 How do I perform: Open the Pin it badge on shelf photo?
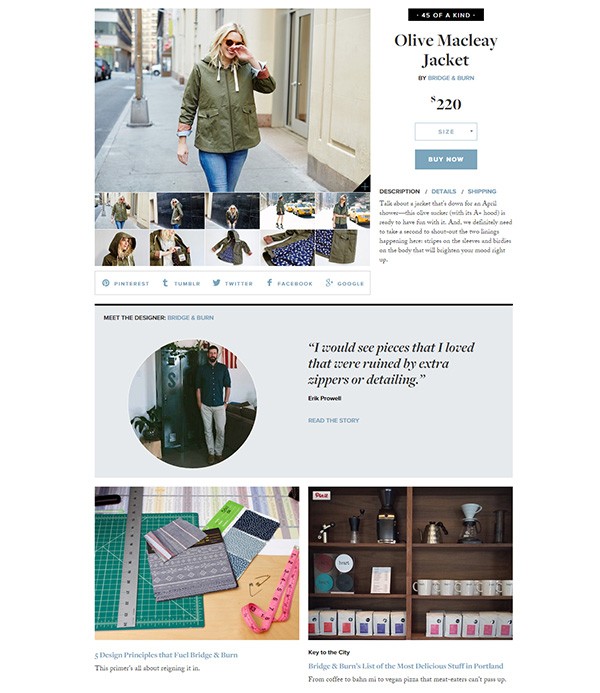tap(321, 495)
